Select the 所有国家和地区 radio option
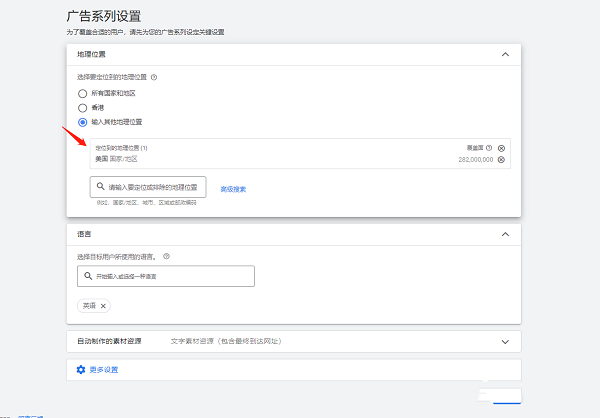 click(83, 93)
